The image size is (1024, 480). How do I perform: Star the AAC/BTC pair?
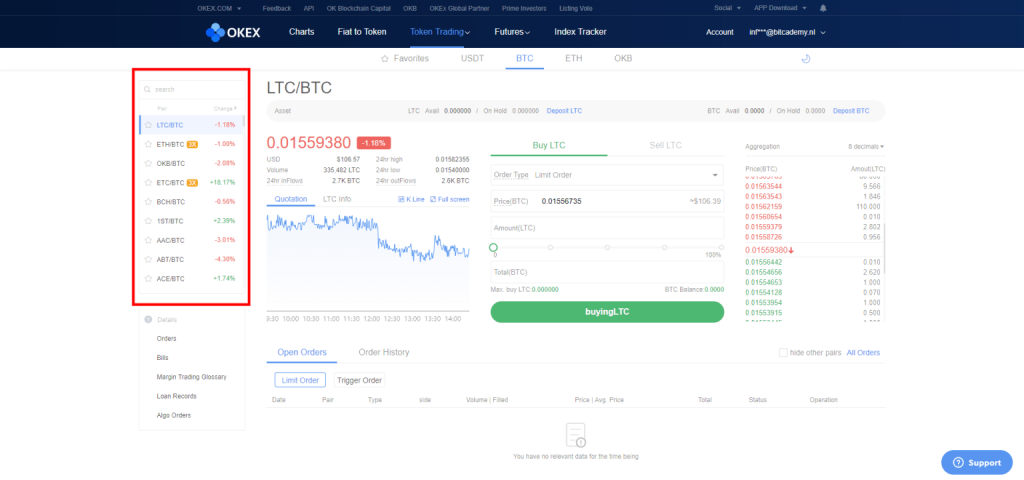point(148,240)
